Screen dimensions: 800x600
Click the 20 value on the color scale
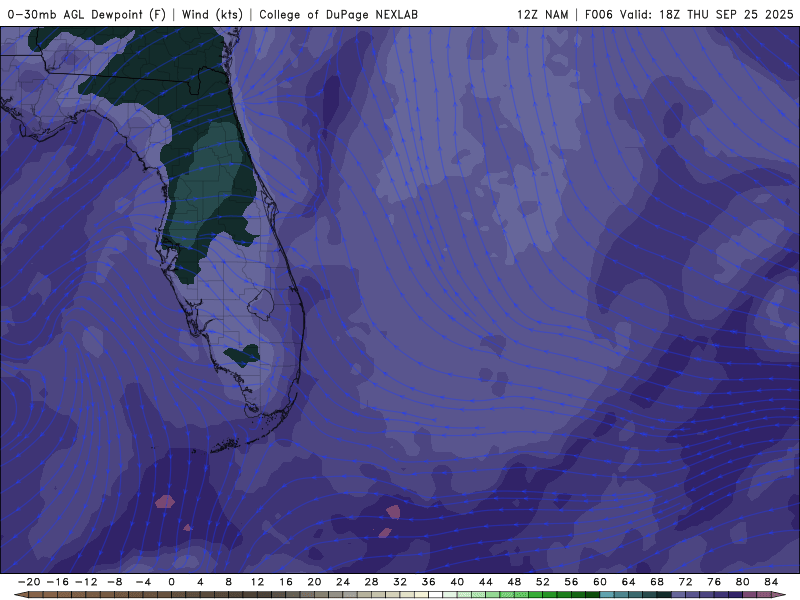pos(314,582)
